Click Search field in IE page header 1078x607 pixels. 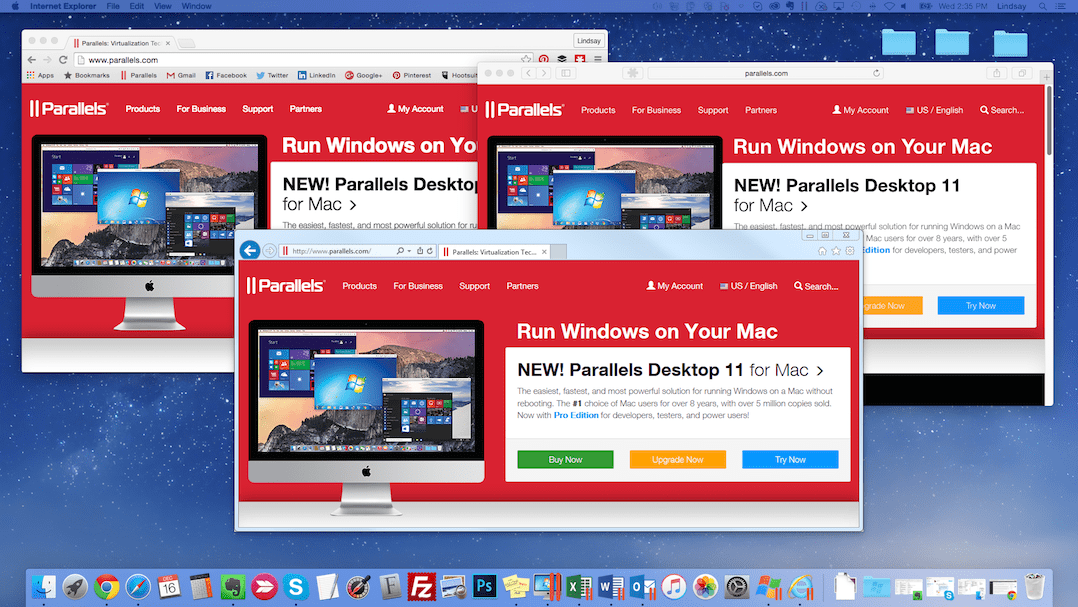coord(817,286)
